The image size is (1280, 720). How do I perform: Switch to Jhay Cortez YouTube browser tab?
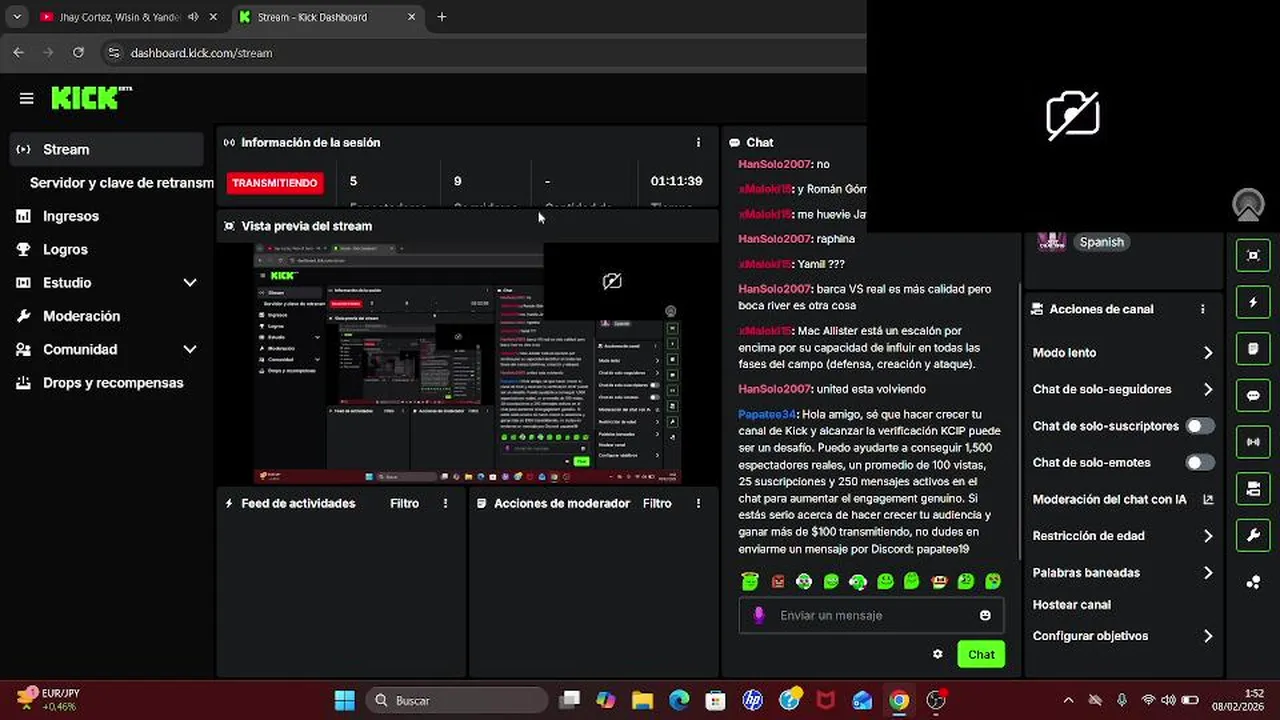[x=128, y=17]
